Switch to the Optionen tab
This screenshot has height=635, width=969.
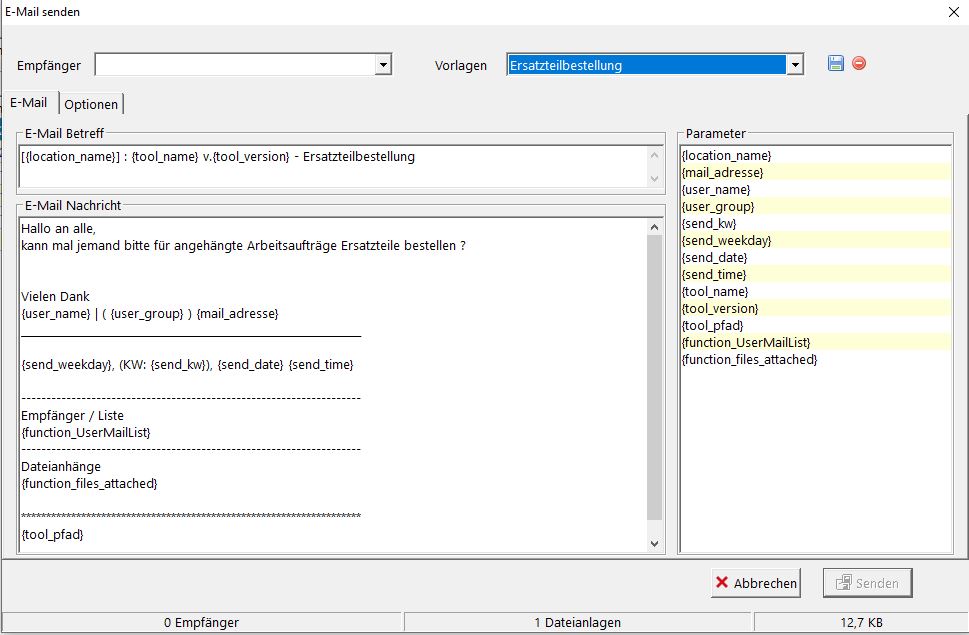(91, 104)
